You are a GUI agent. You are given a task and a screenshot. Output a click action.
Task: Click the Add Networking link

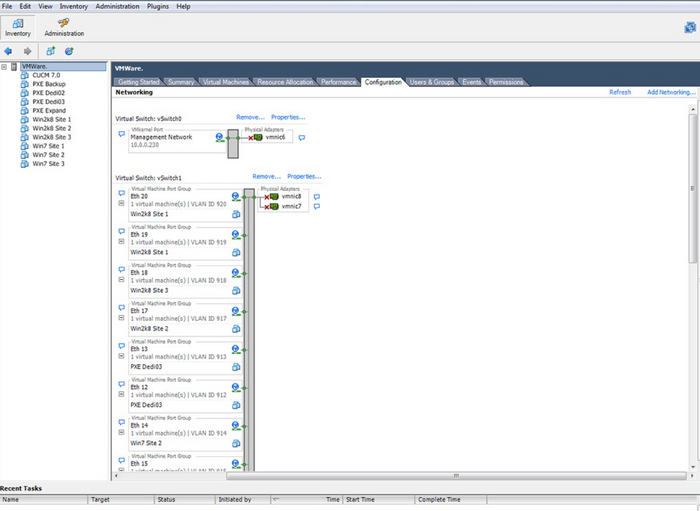670,92
